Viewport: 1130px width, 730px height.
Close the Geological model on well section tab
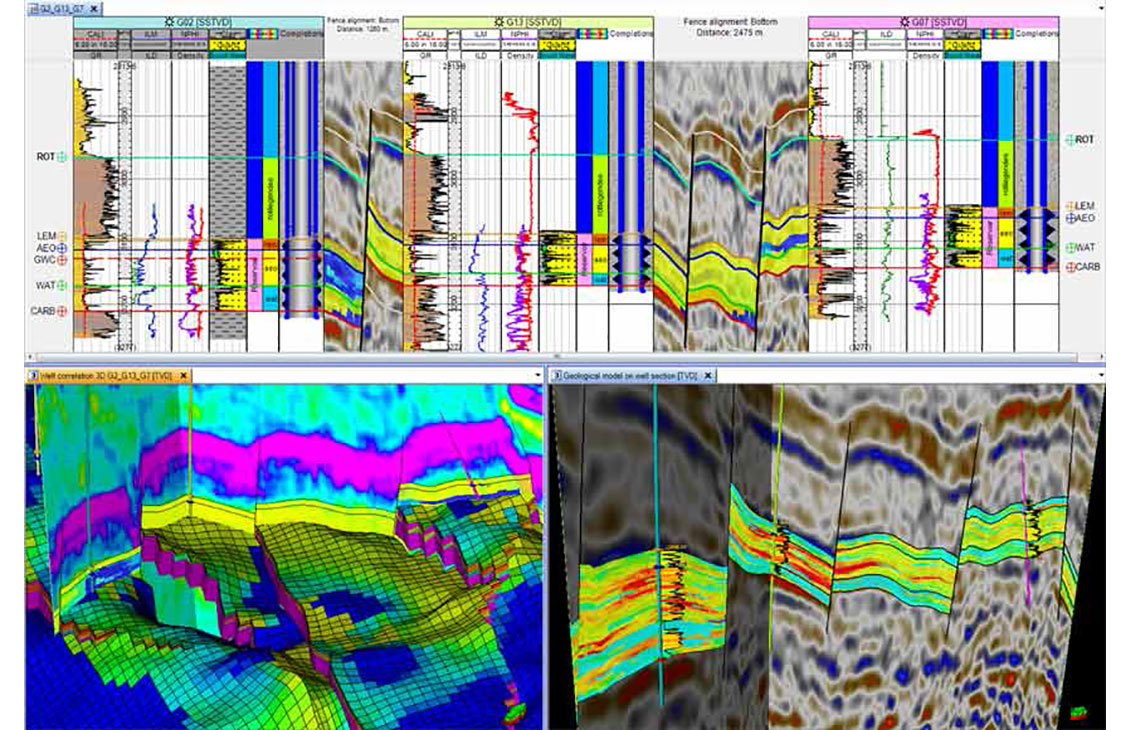coord(709,375)
